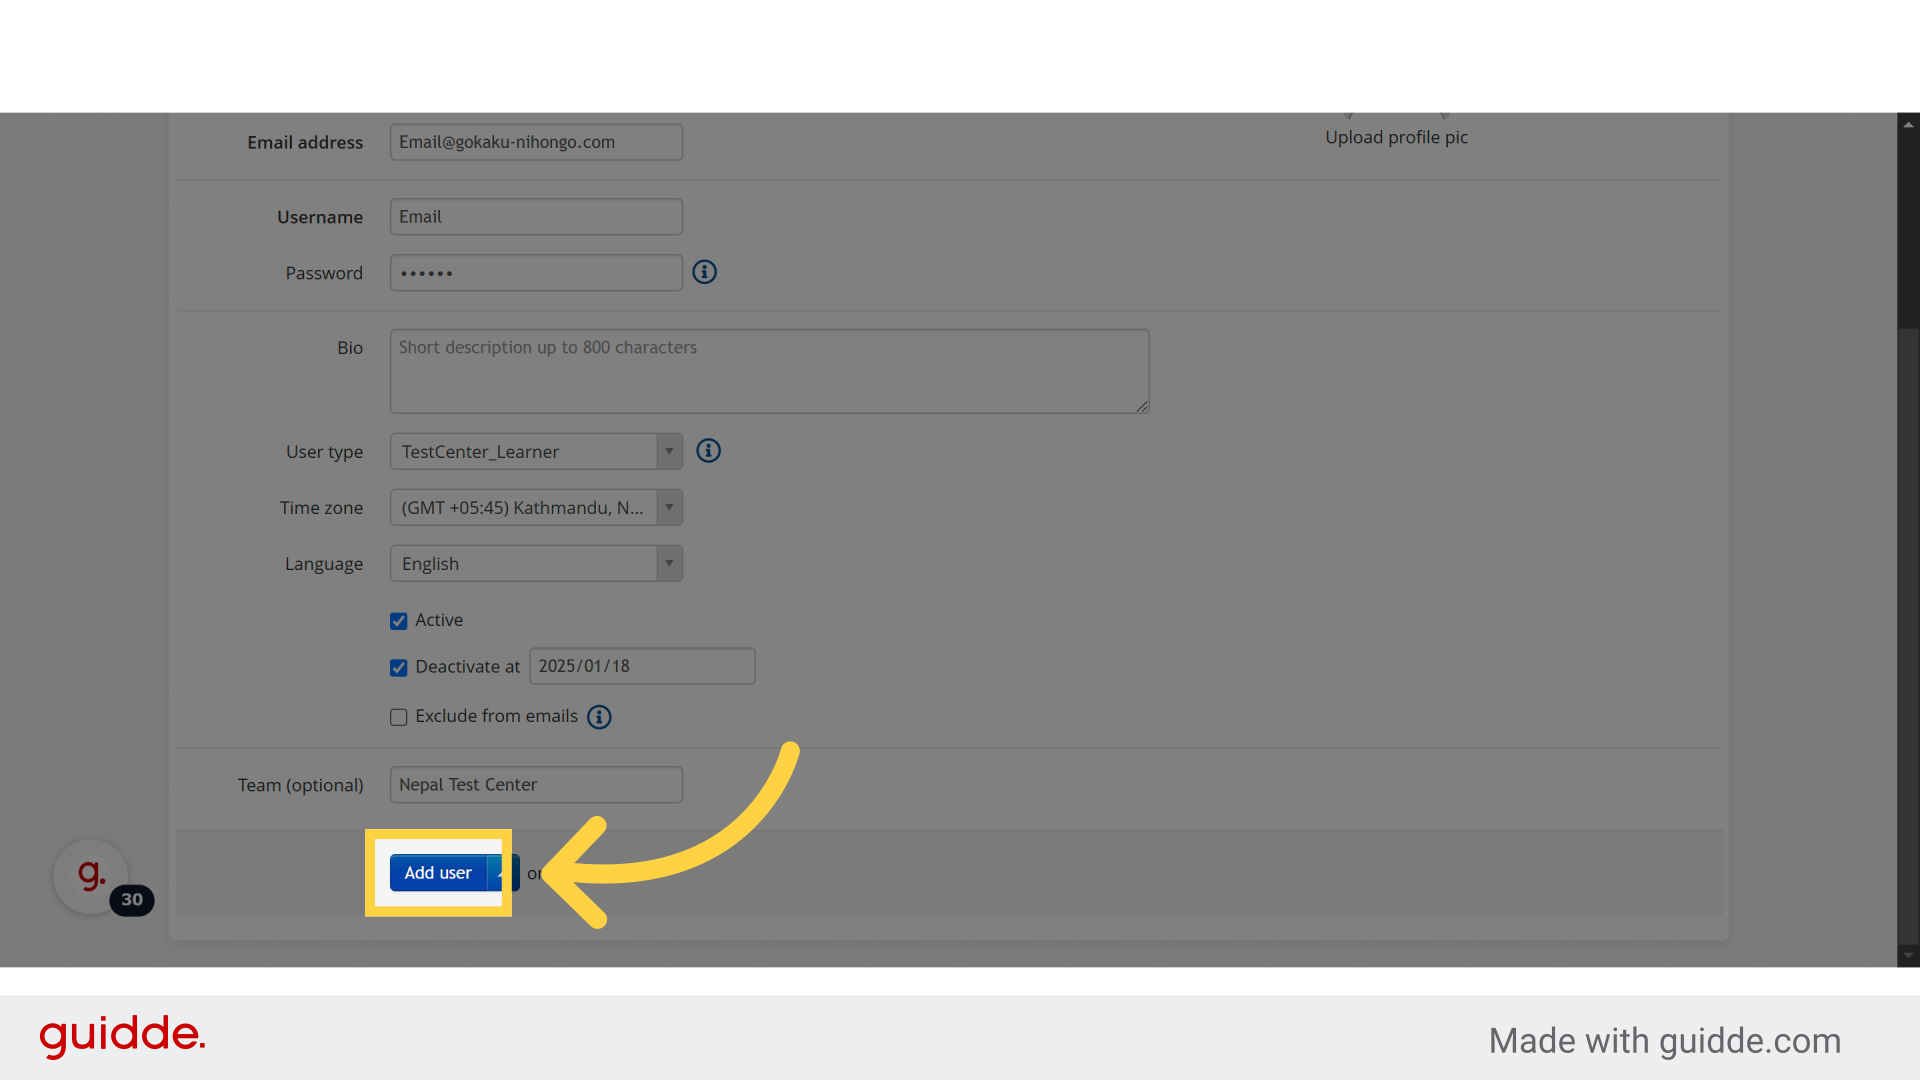
Task: Uncheck the Active checkbox
Action: tap(399, 621)
